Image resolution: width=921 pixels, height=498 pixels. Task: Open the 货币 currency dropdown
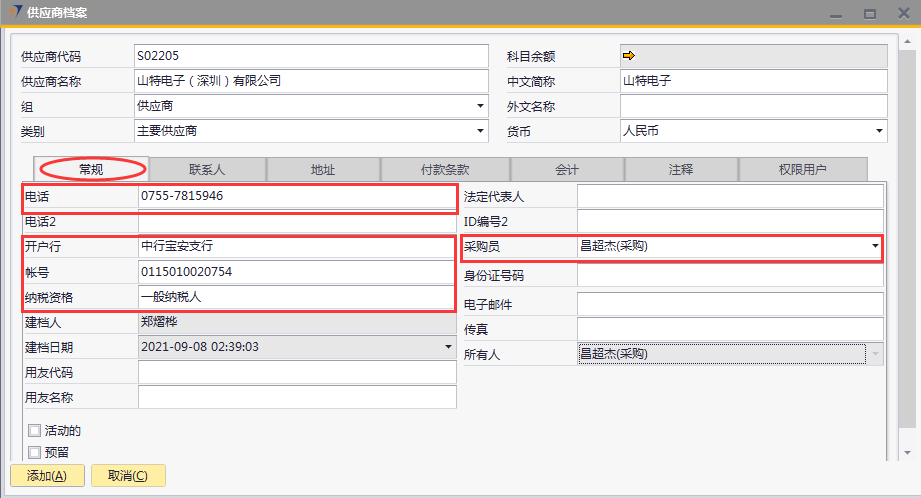pos(879,131)
